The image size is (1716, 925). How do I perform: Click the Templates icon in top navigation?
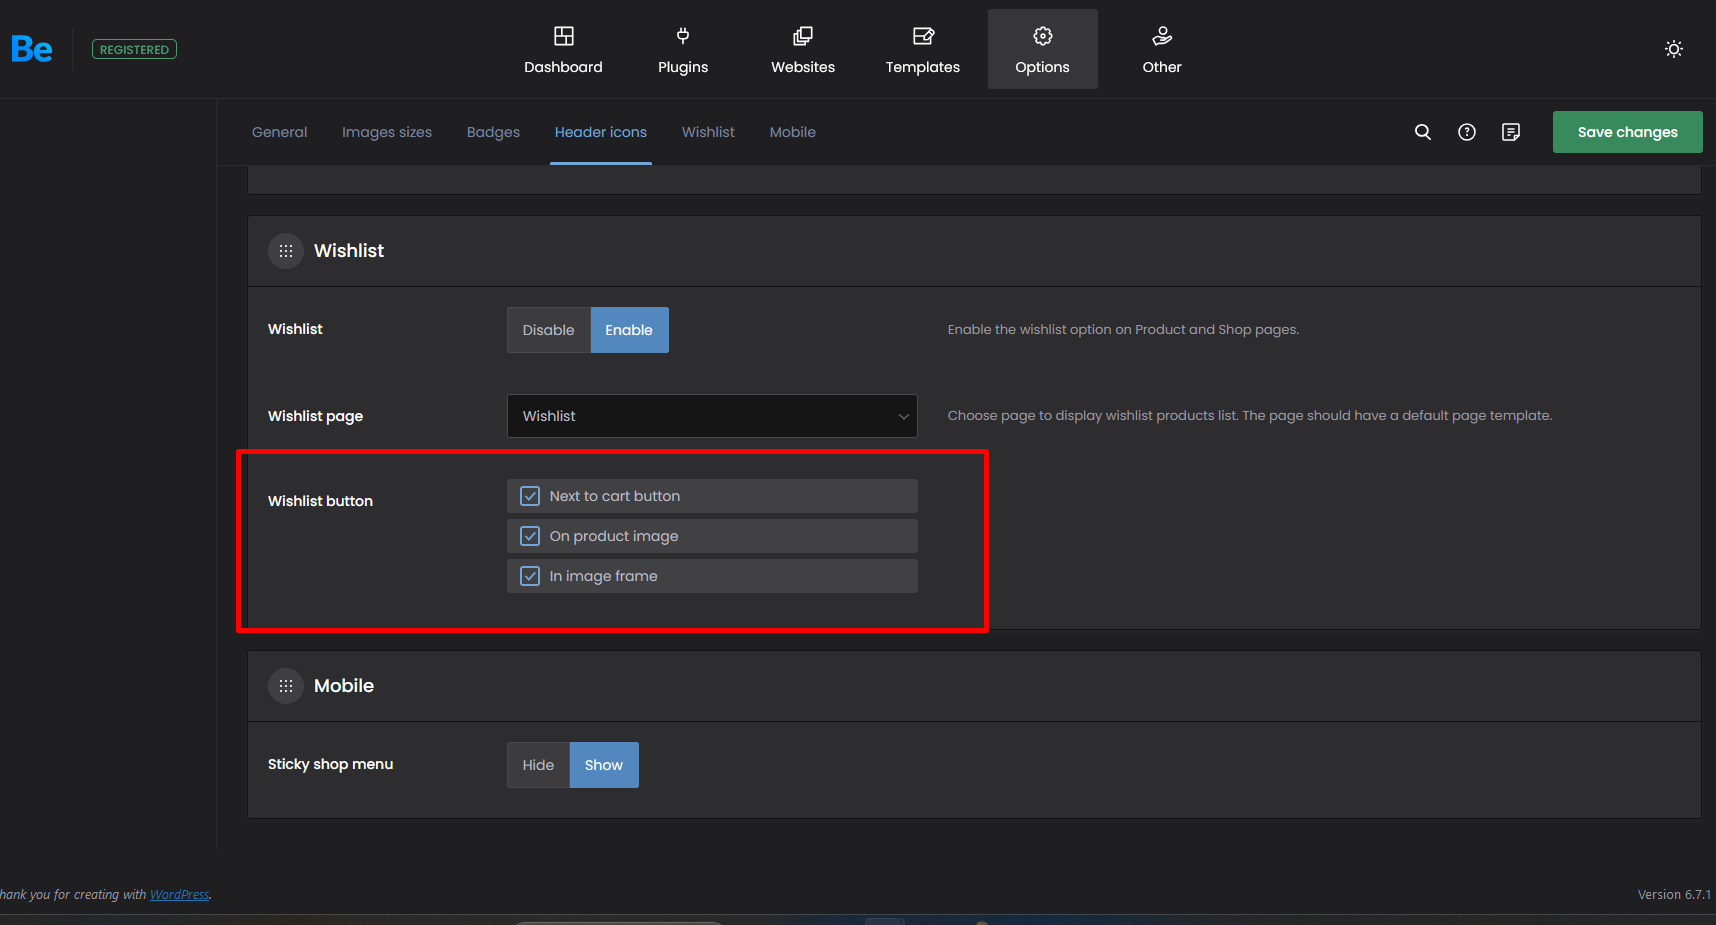pyautogui.click(x=923, y=36)
